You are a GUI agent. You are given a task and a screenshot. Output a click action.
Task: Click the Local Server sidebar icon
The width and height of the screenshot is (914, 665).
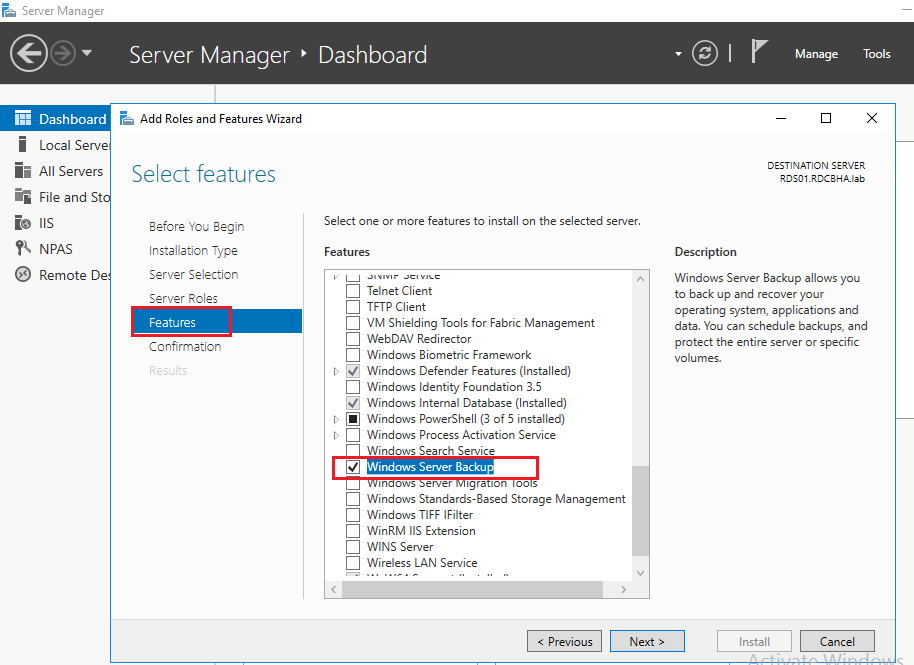click(x=22, y=145)
